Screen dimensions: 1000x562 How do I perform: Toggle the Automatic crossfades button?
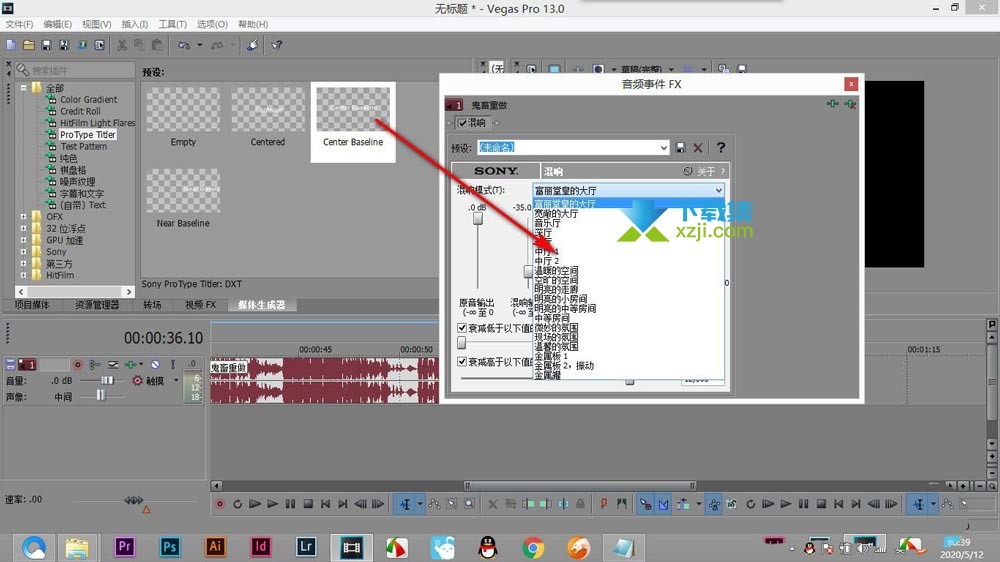(x=663, y=504)
